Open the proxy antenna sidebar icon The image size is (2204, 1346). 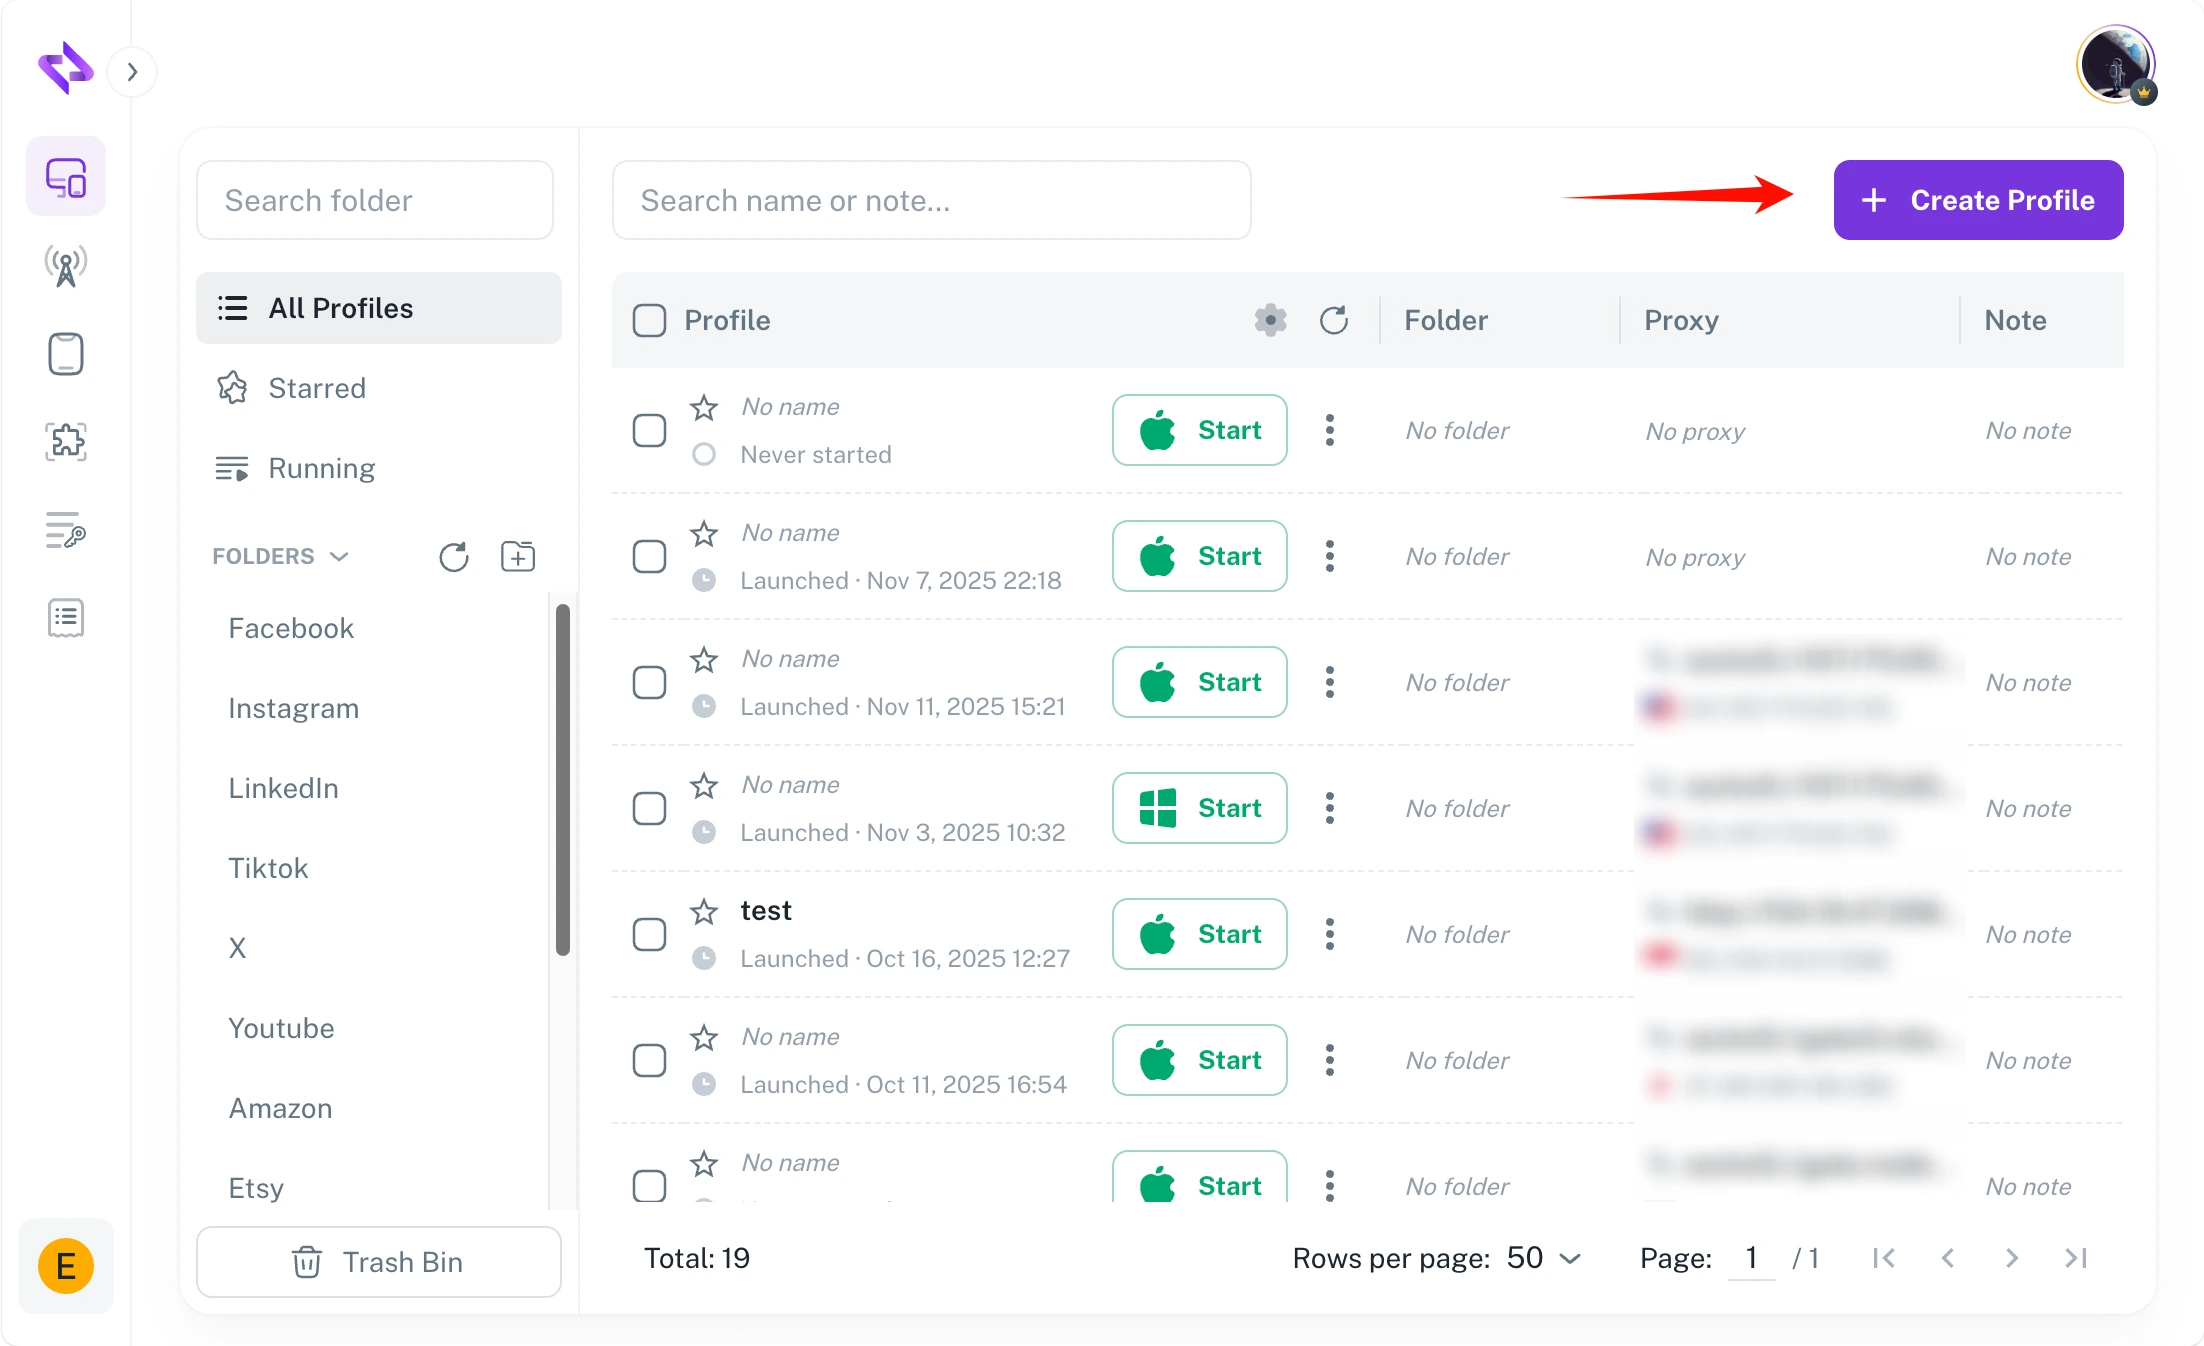tap(66, 266)
